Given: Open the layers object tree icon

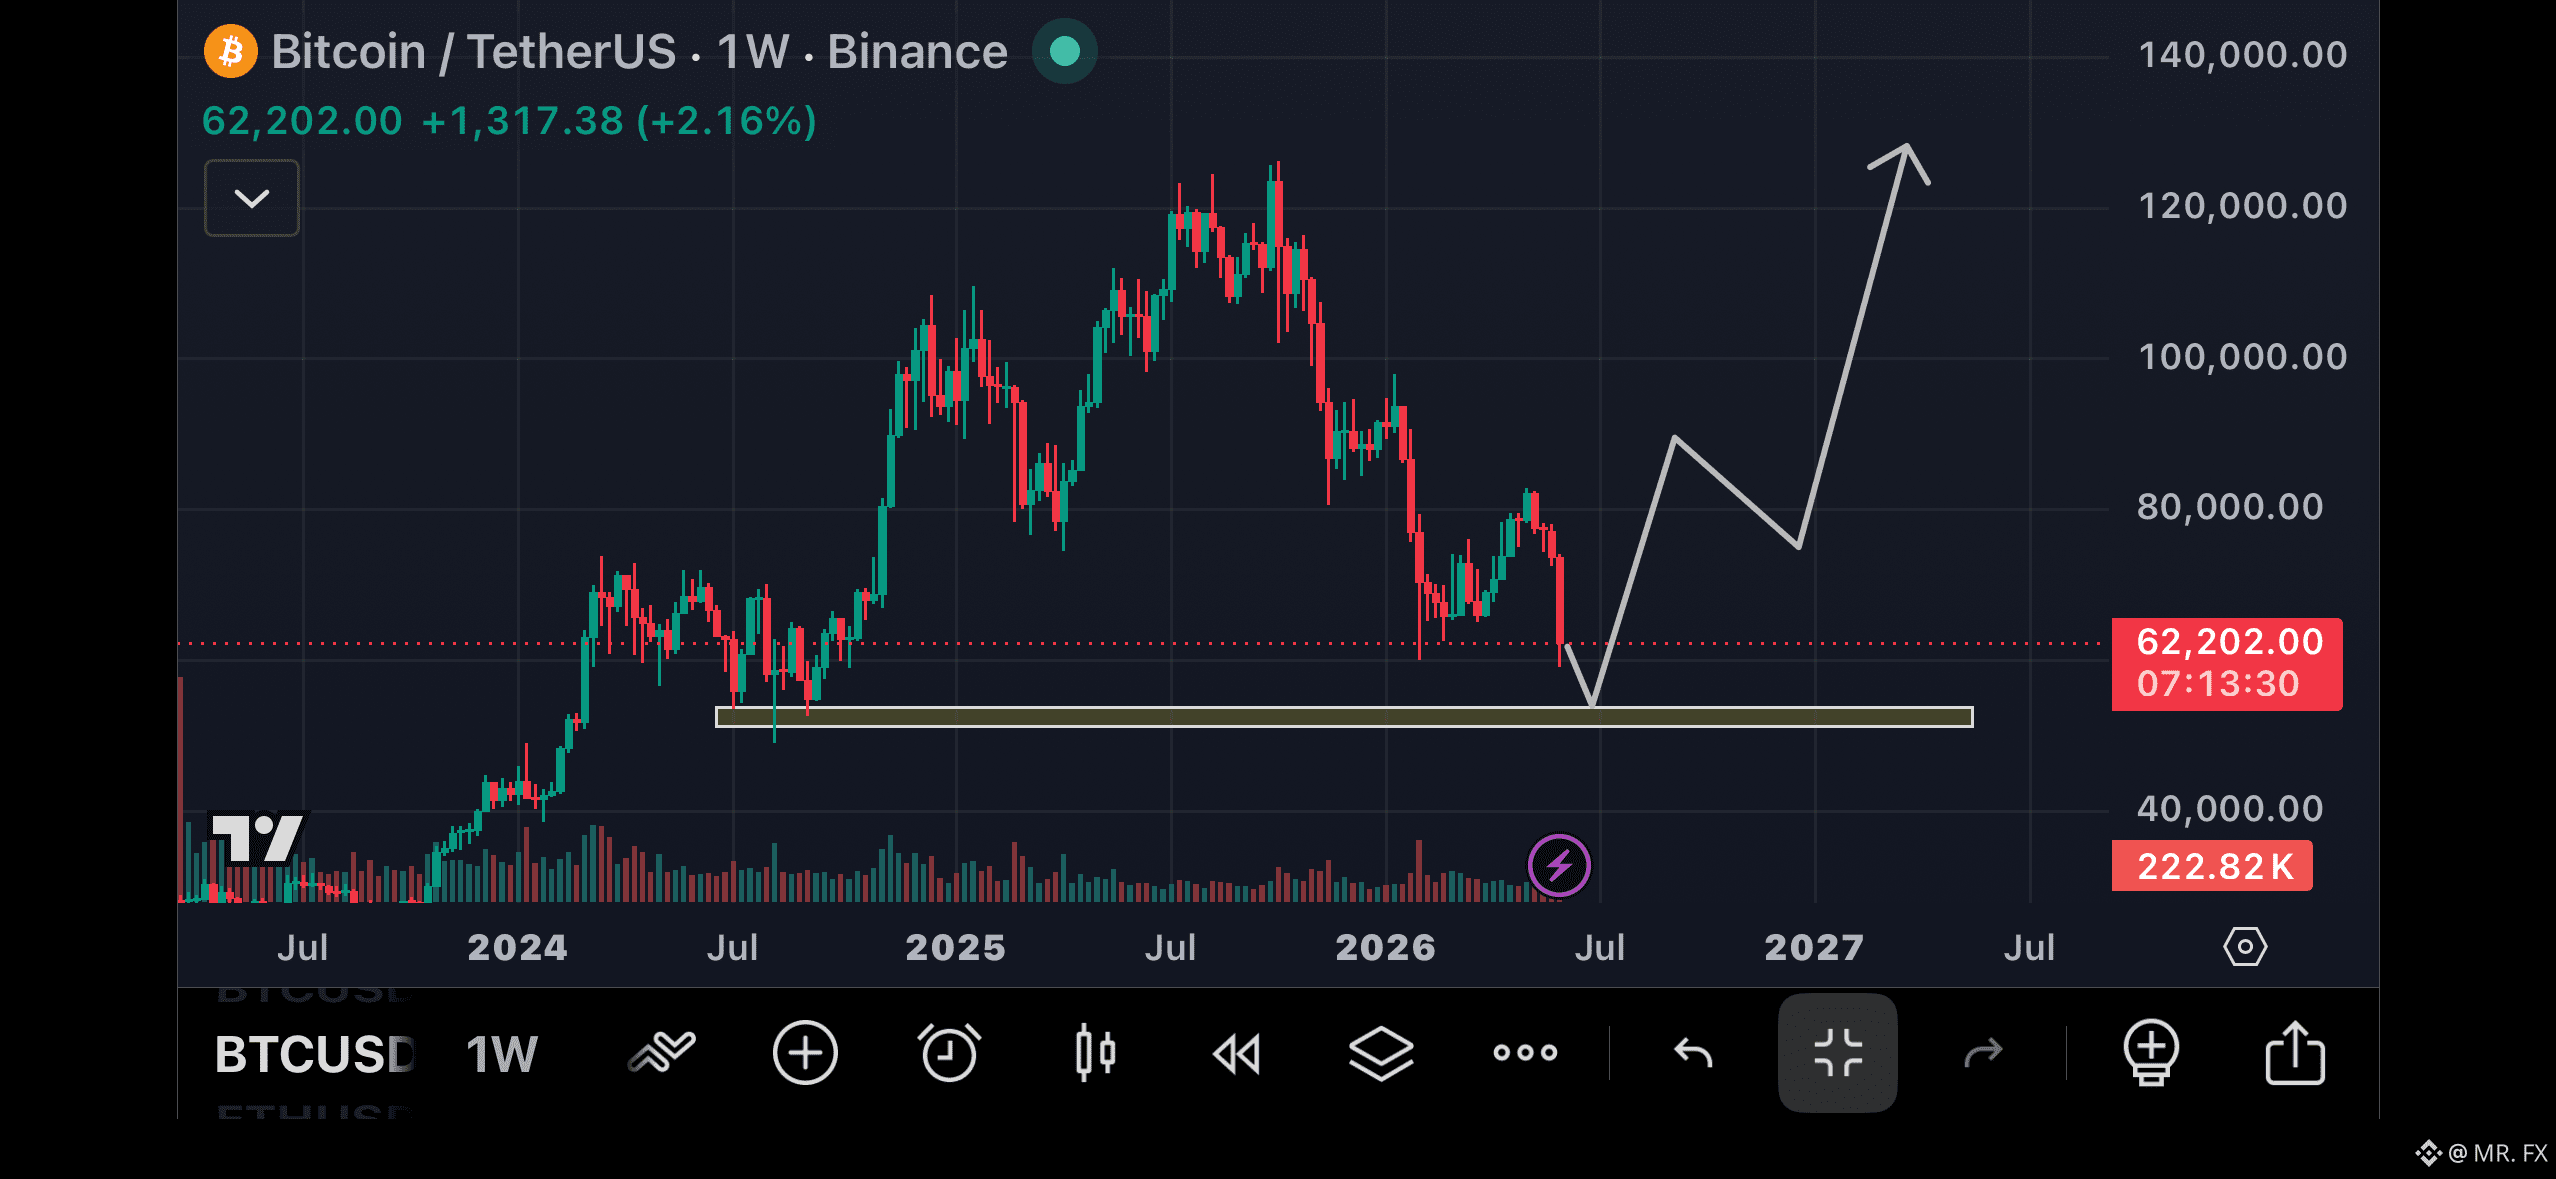Looking at the screenshot, I should click(x=1381, y=1054).
